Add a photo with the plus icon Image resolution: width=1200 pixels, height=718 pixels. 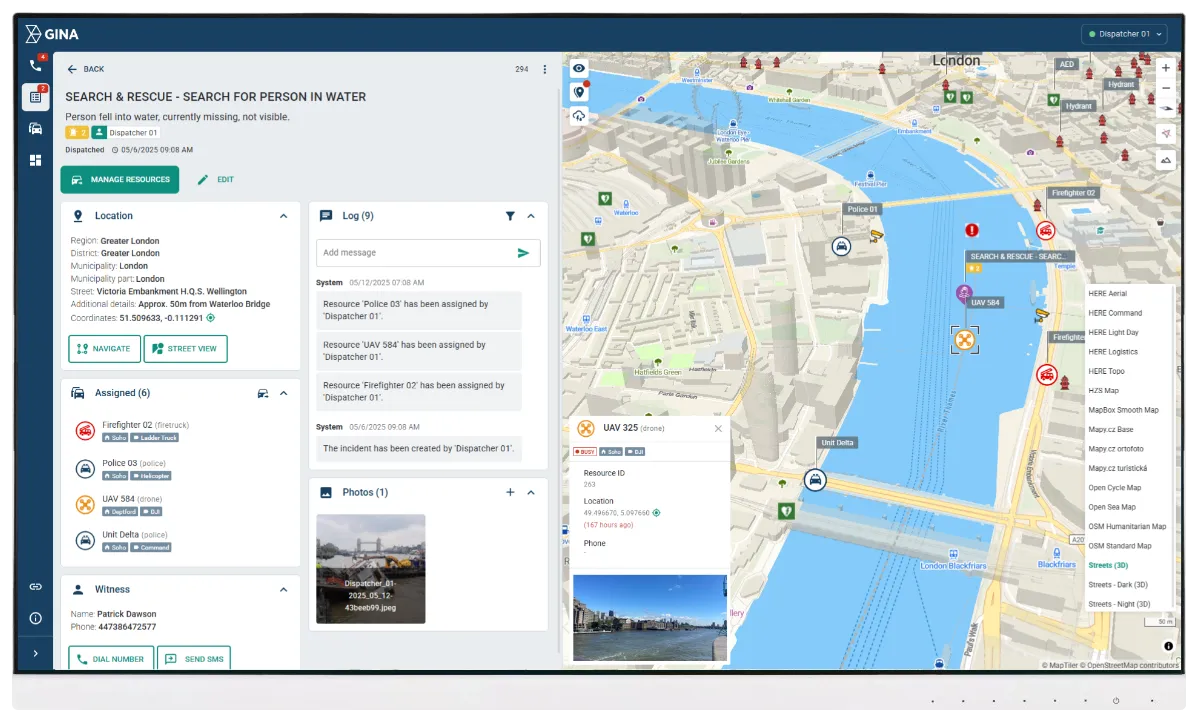(510, 492)
